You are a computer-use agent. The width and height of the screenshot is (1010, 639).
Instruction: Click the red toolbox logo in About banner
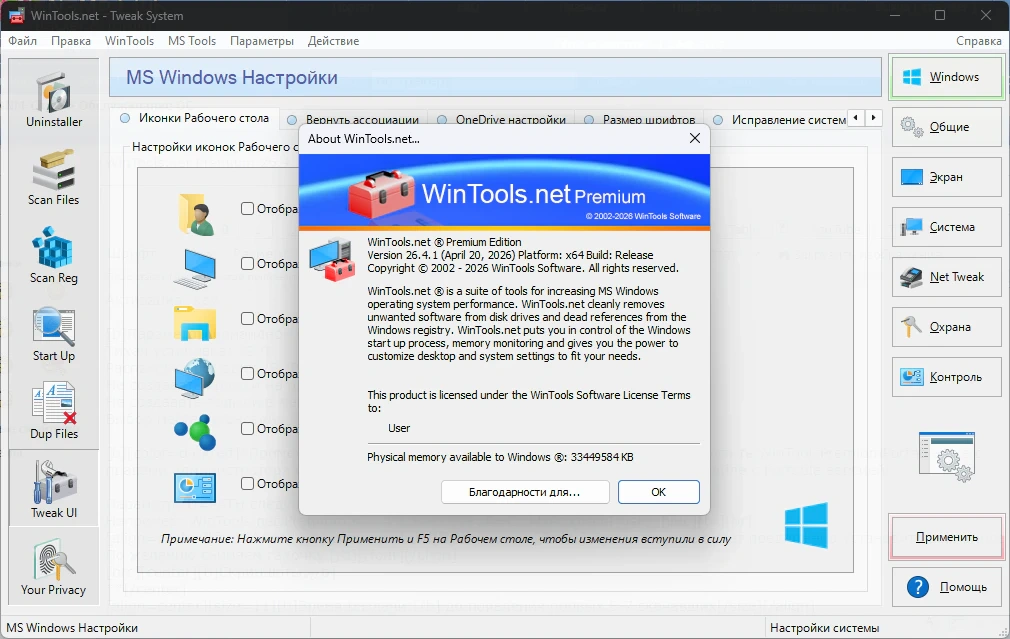click(381, 193)
